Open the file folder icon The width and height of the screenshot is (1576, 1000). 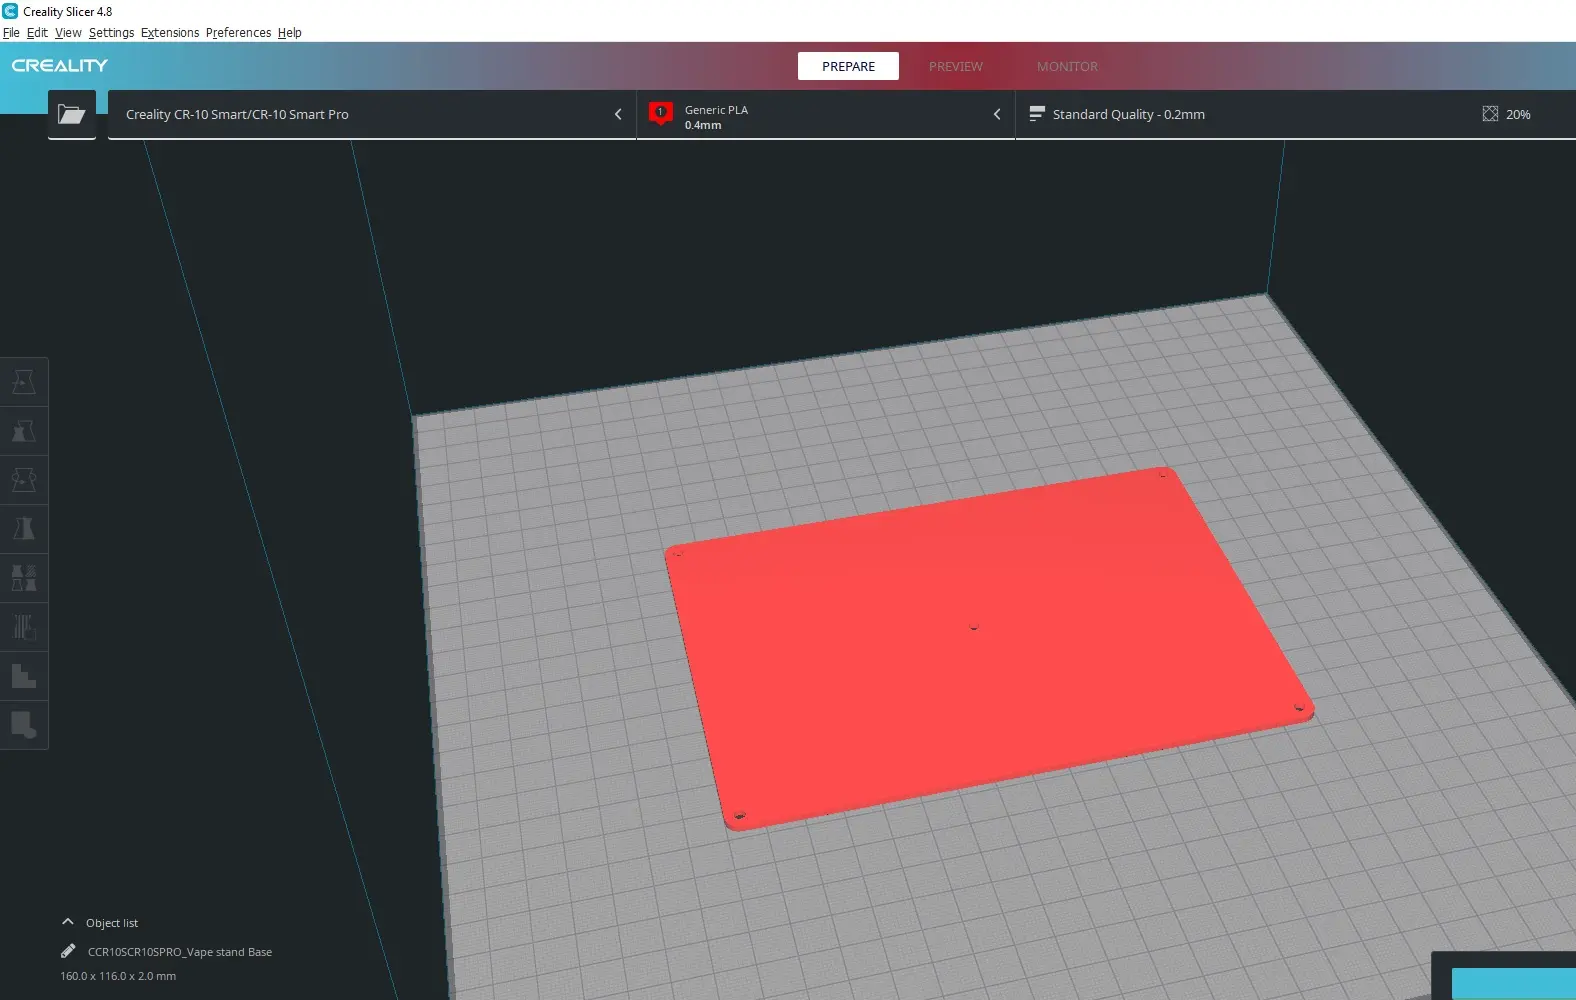pyautogui.click(x=72, y=114)
